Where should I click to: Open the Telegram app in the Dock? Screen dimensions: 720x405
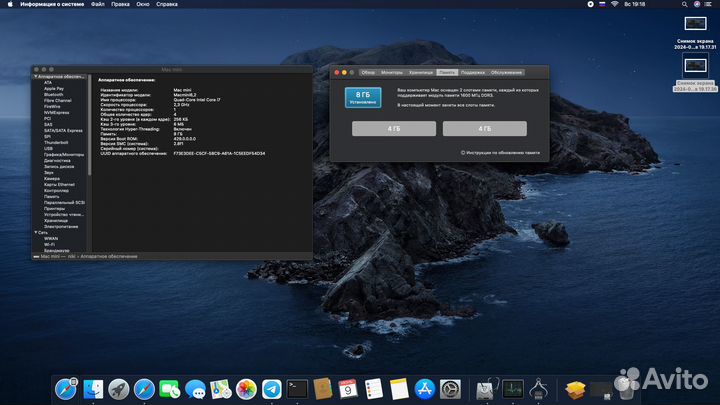coord(271,387)
